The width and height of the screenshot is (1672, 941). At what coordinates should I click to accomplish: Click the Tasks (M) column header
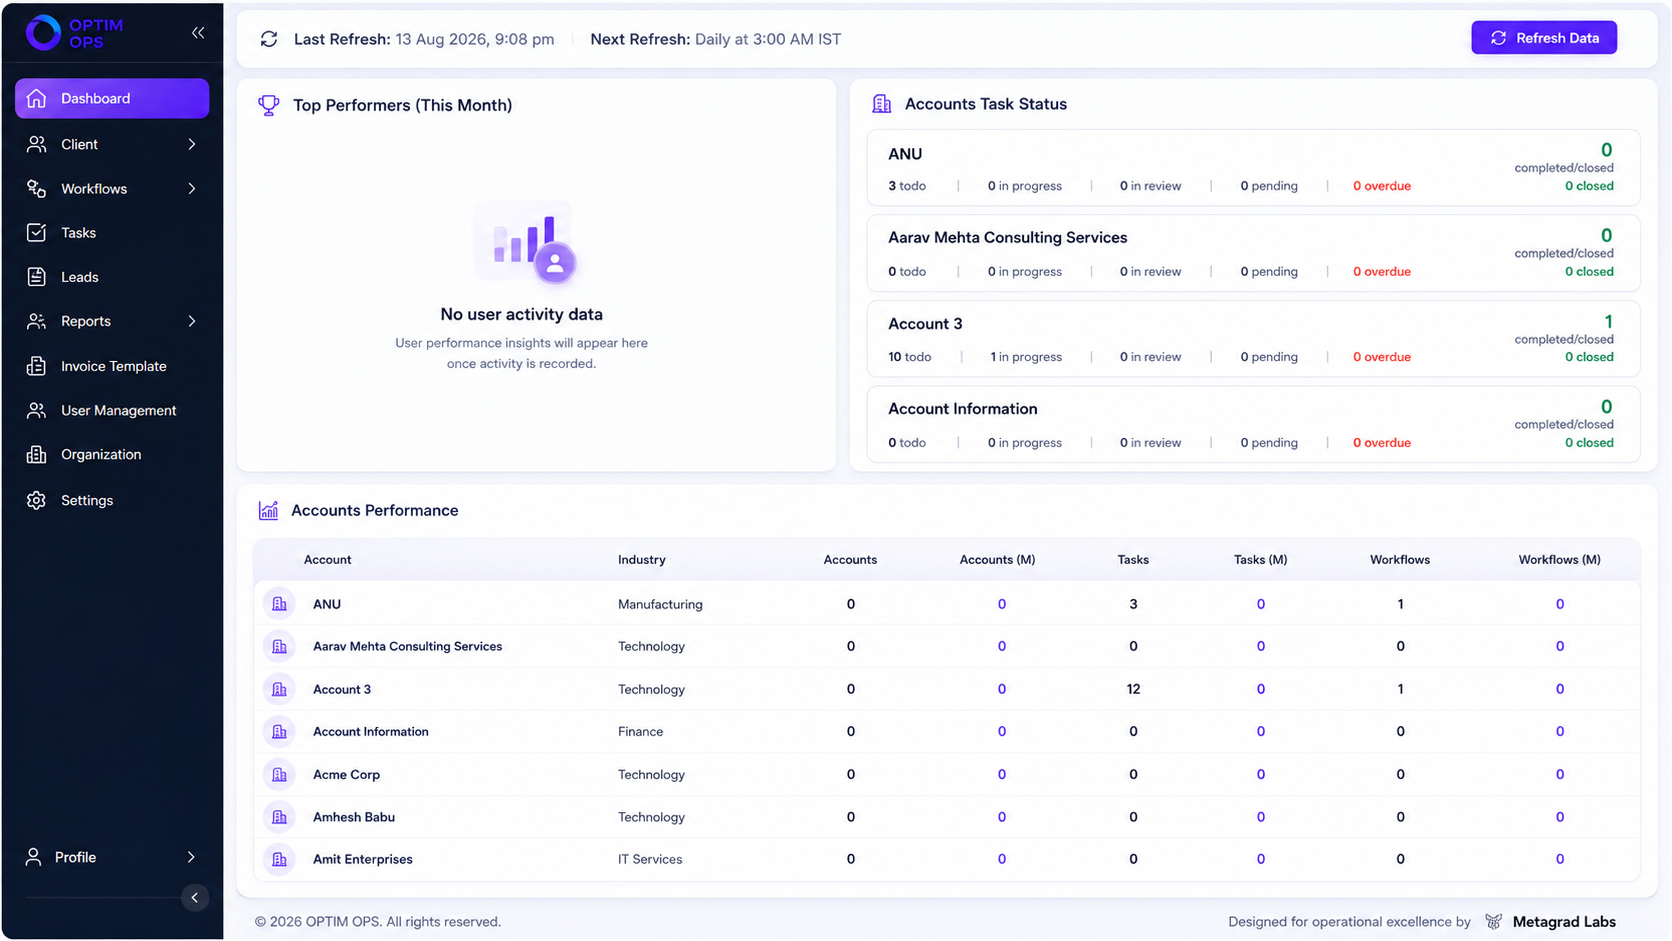coord(1260,560)
